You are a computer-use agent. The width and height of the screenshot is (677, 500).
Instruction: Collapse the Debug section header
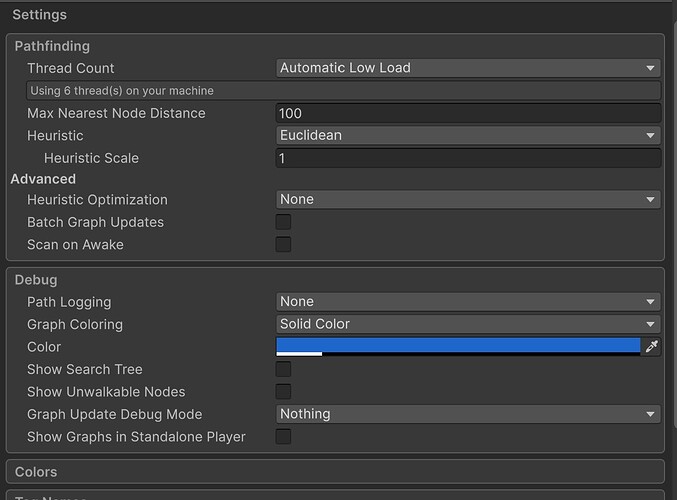(x=36, y=280)
